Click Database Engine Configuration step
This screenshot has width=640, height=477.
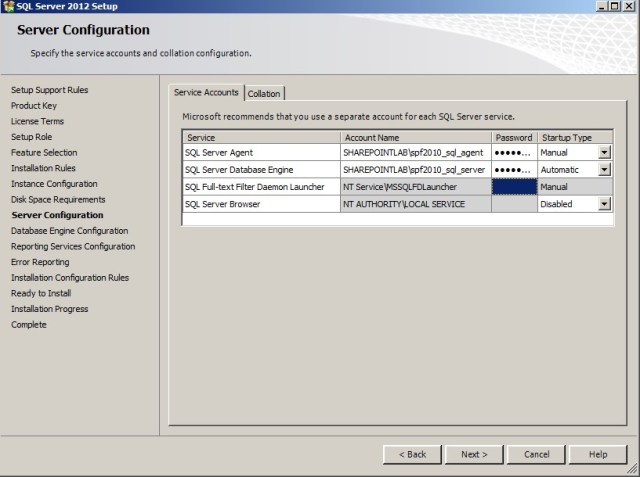[x=69, y=231]
